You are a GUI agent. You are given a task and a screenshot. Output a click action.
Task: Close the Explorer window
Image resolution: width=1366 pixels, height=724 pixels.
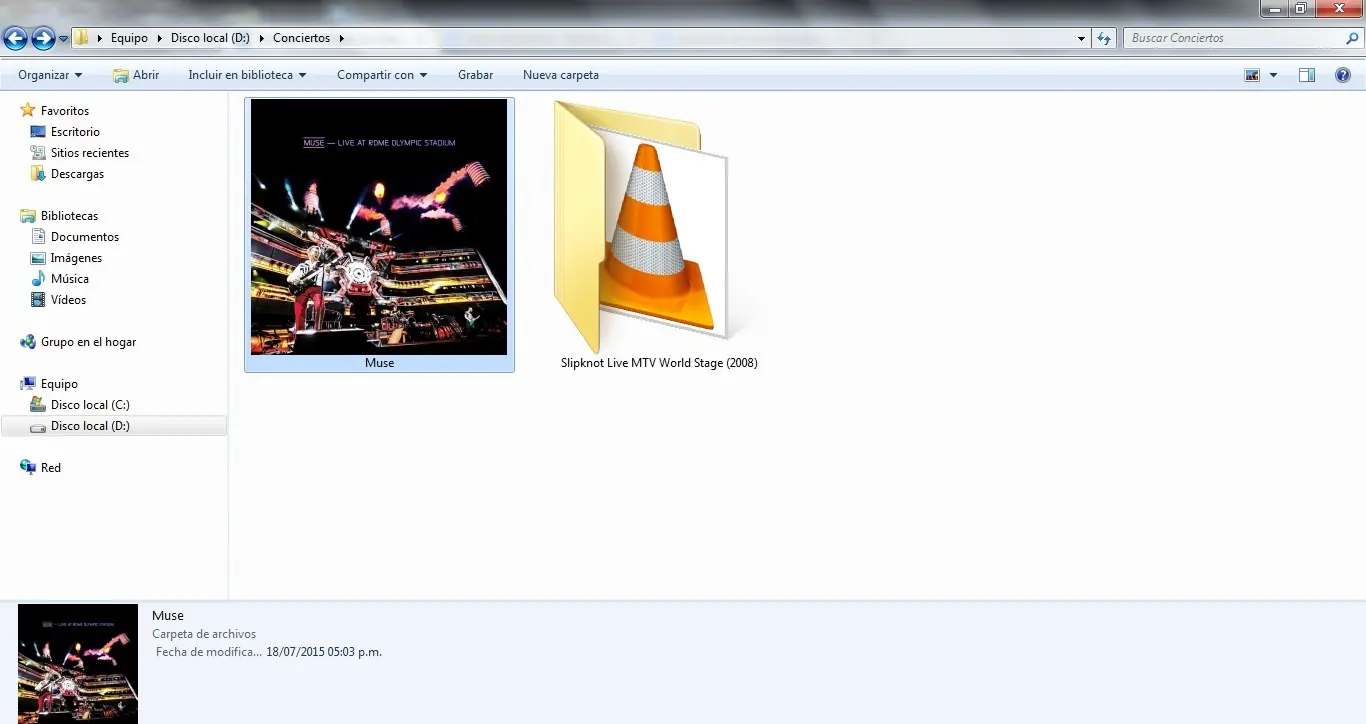coord(1339,8)
